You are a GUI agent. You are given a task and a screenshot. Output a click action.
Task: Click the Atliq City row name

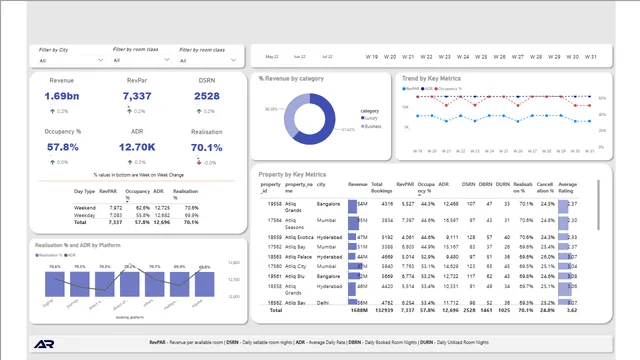tap(295, 266)
